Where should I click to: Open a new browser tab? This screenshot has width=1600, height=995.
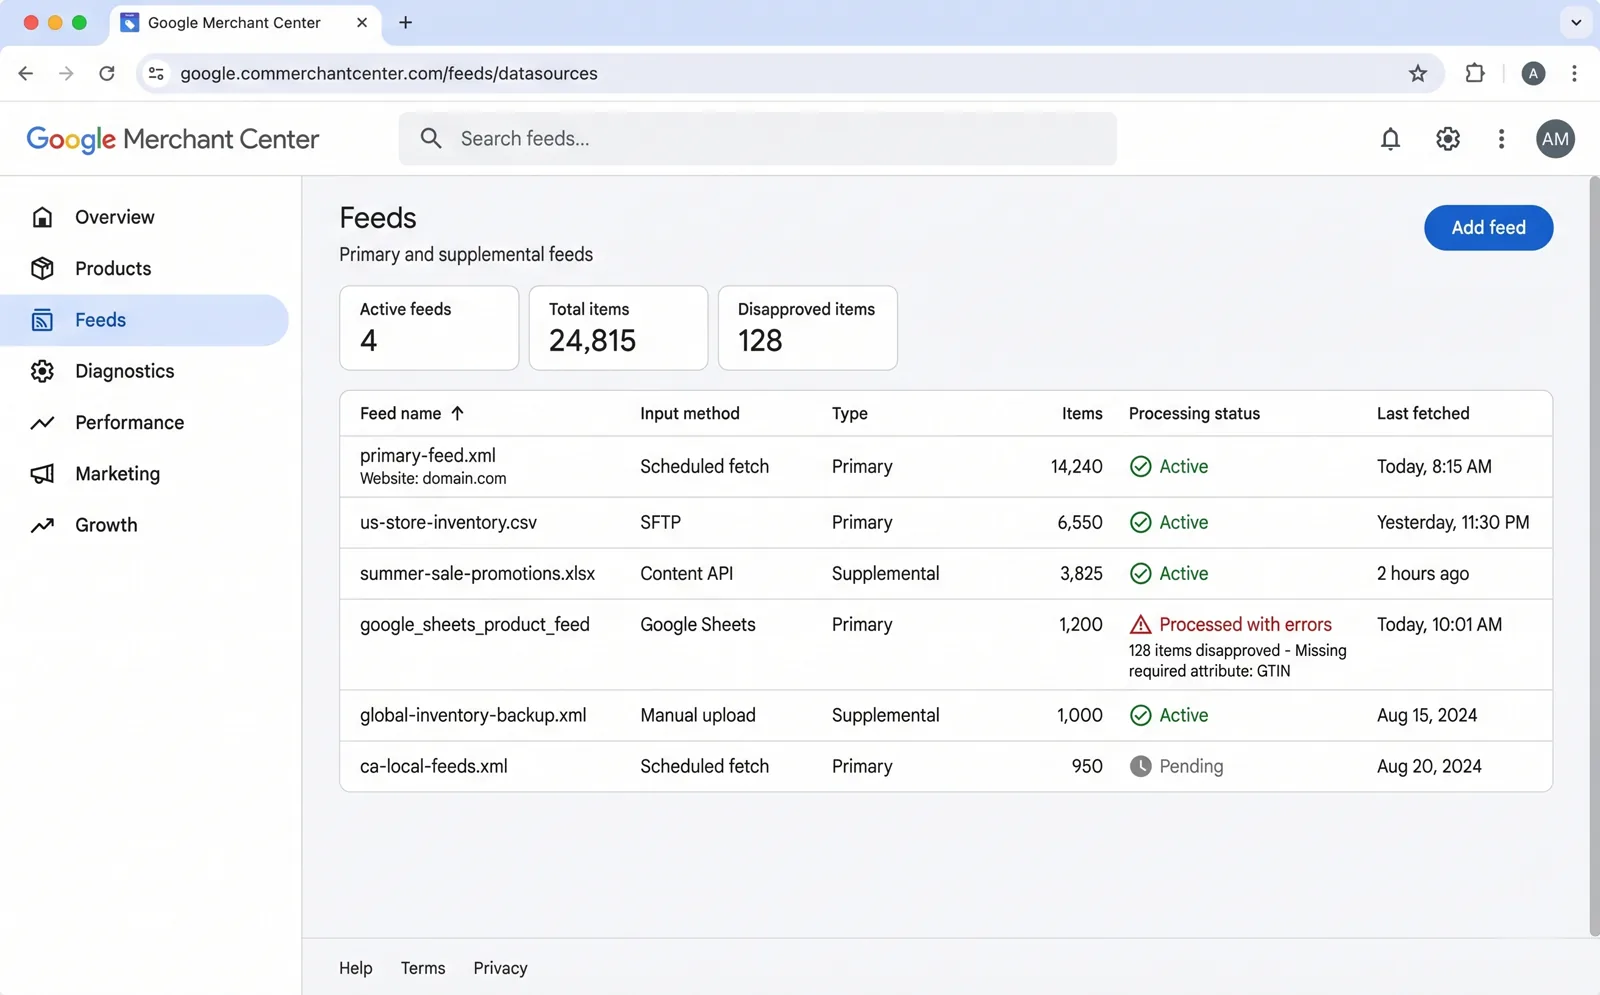tap(405, 22)
